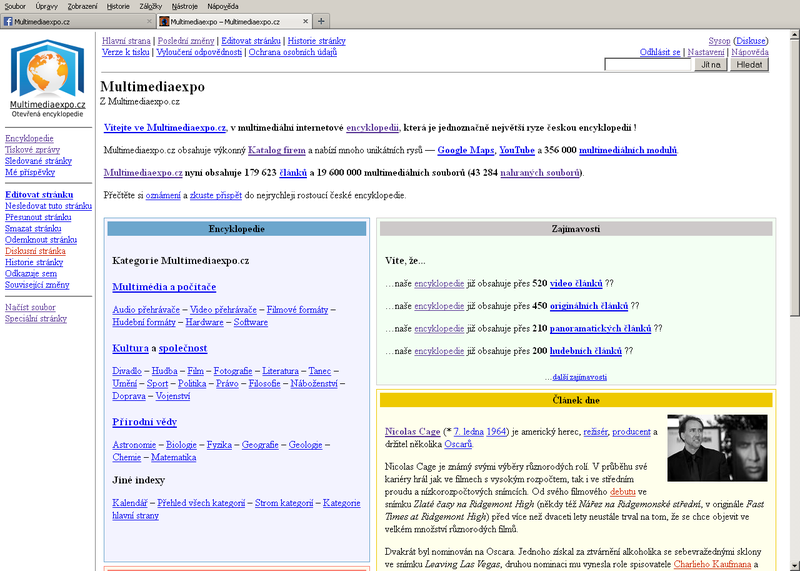Open Strom kategorií link
Image resolution: width=800 pixels, height=571 pixels.
tap(284, 503)
